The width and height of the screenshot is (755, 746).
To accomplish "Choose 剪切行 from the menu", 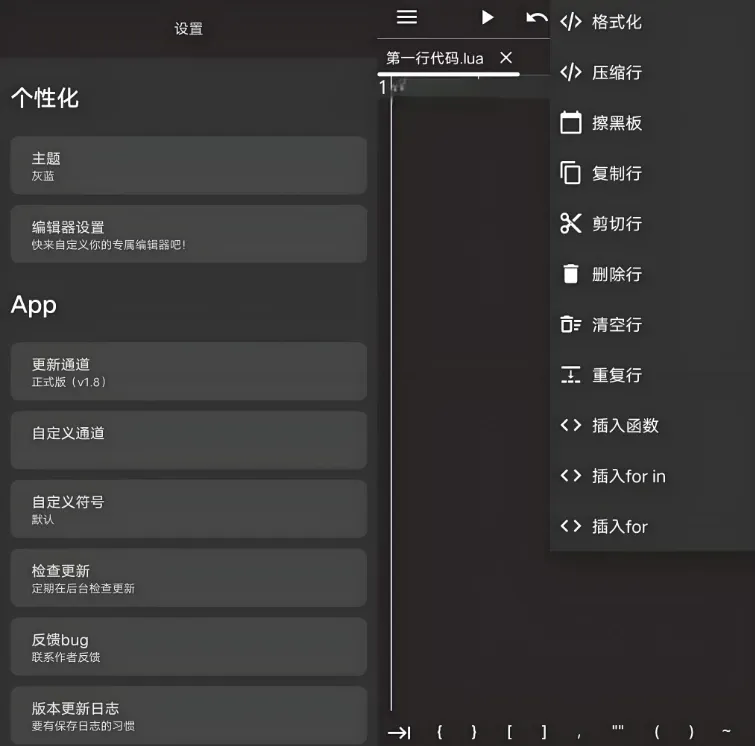I will click(x=652, y=223).
